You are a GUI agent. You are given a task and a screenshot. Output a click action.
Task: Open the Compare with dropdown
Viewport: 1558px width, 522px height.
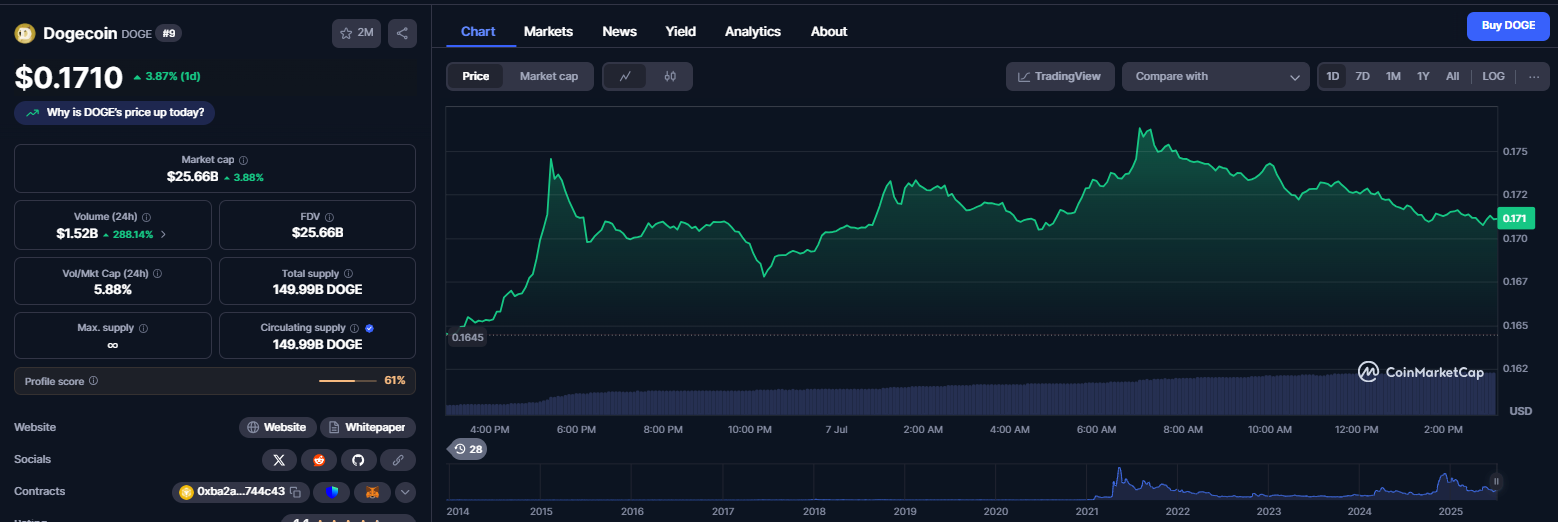(x=1216, y=76)
